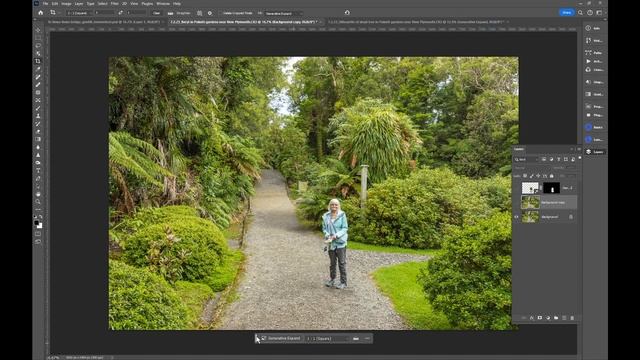Open crop tool preset picker arrow

point(60,13)
